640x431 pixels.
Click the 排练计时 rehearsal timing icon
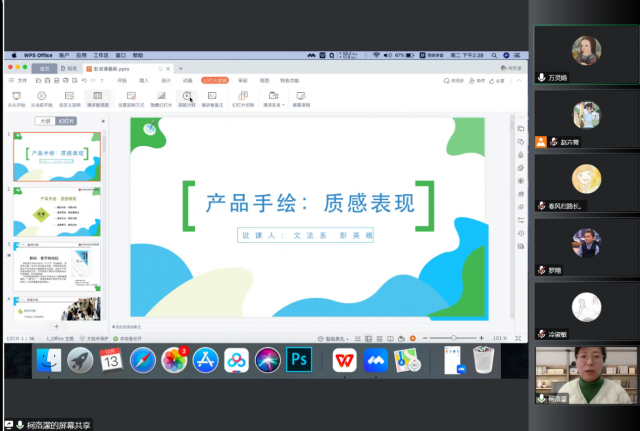[x=187, y=96]
